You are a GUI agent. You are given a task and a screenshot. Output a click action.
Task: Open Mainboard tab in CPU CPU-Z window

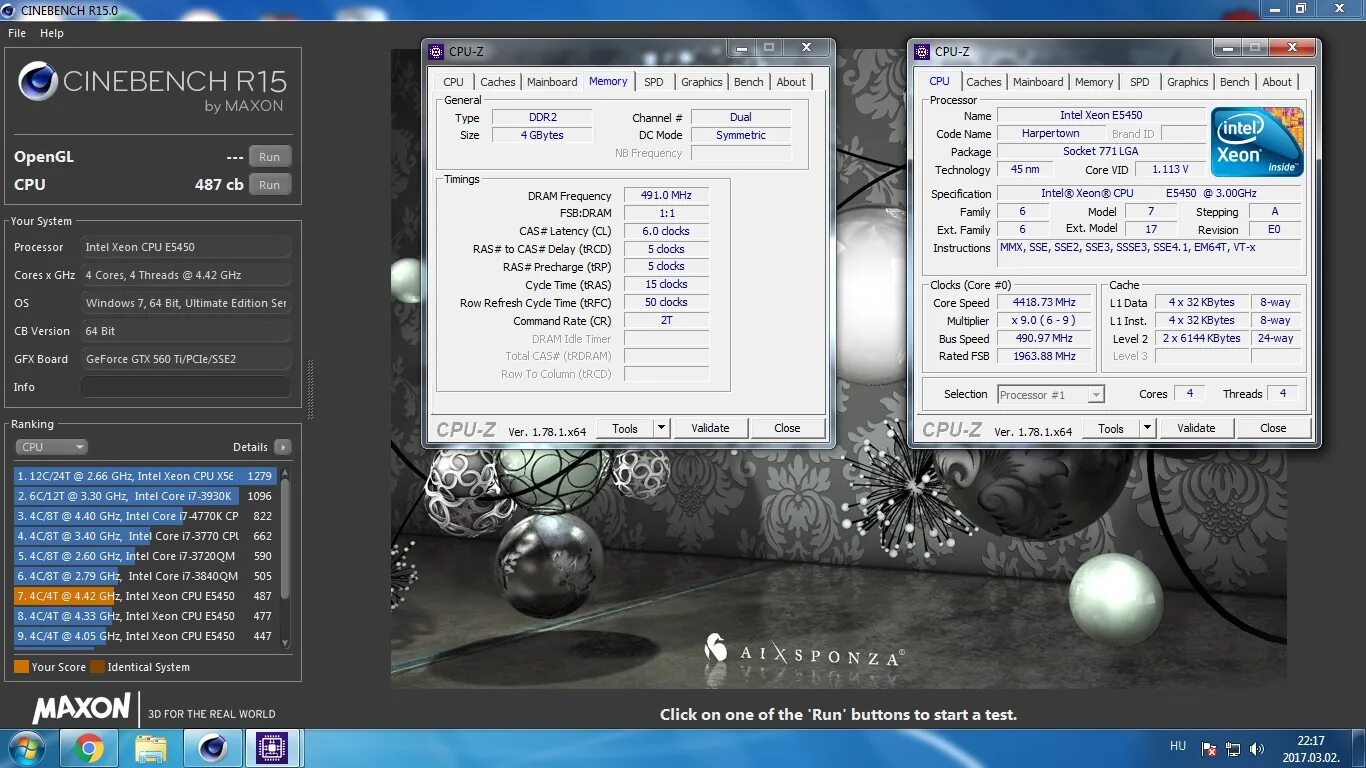point(1038,82)
